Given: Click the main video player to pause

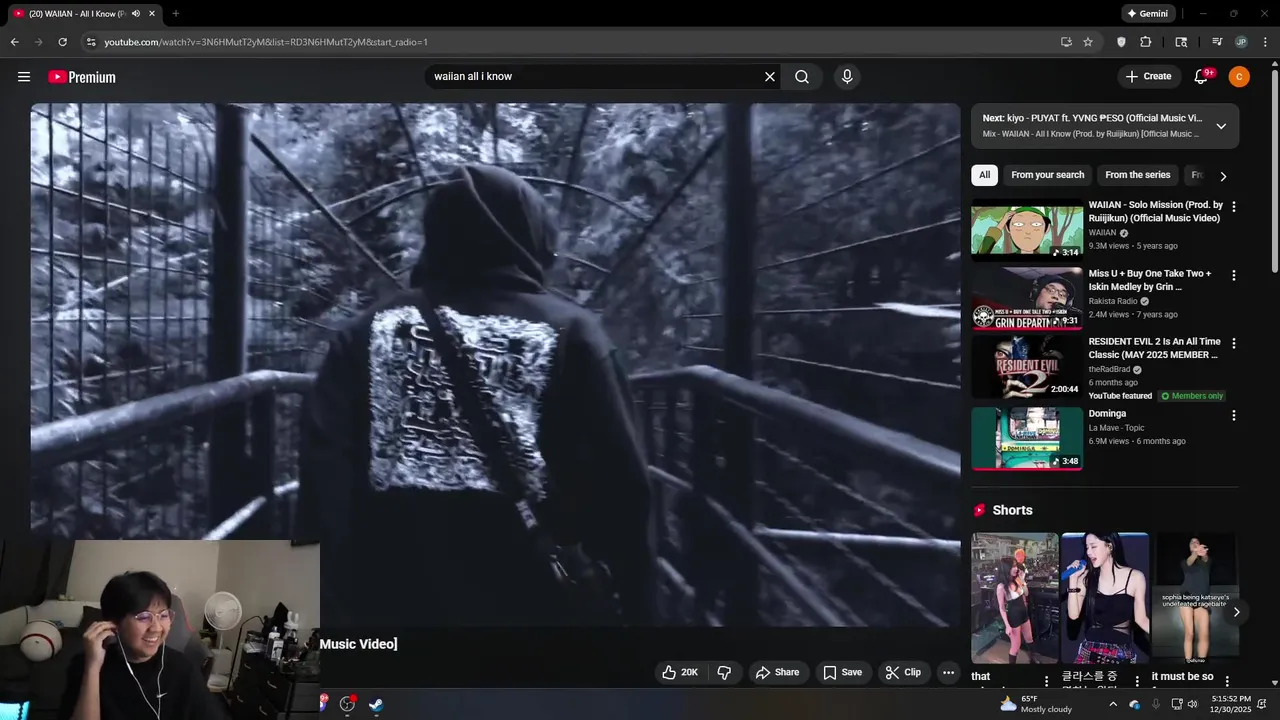Looking at the screenshot, I should coord(495,364).
